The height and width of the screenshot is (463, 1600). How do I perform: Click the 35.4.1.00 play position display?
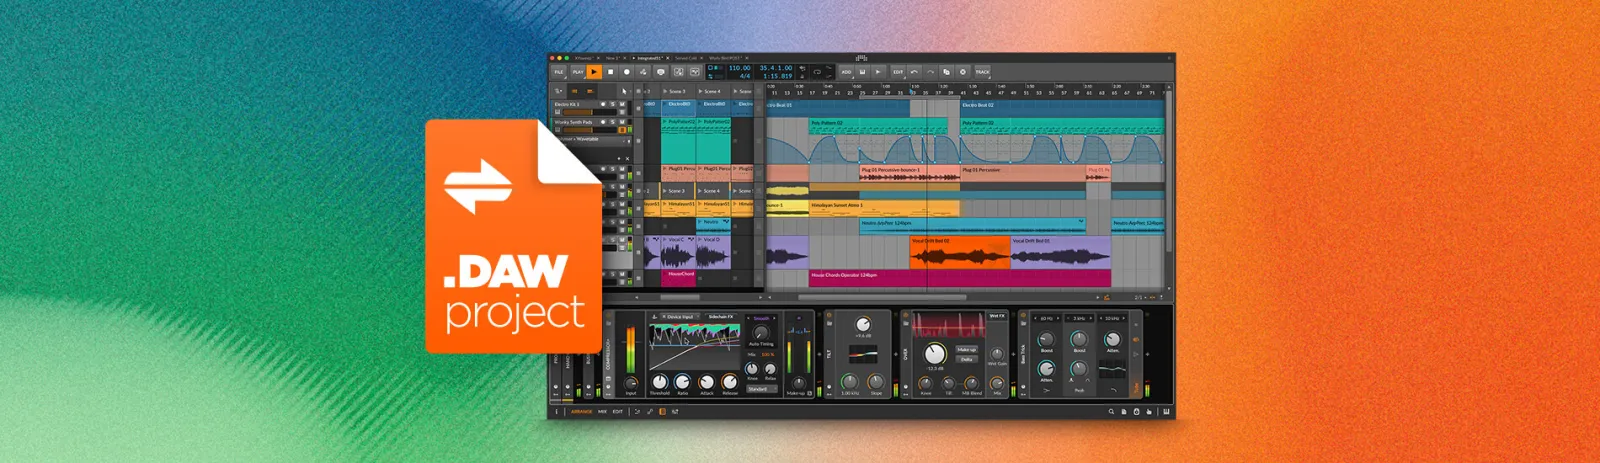776,68
